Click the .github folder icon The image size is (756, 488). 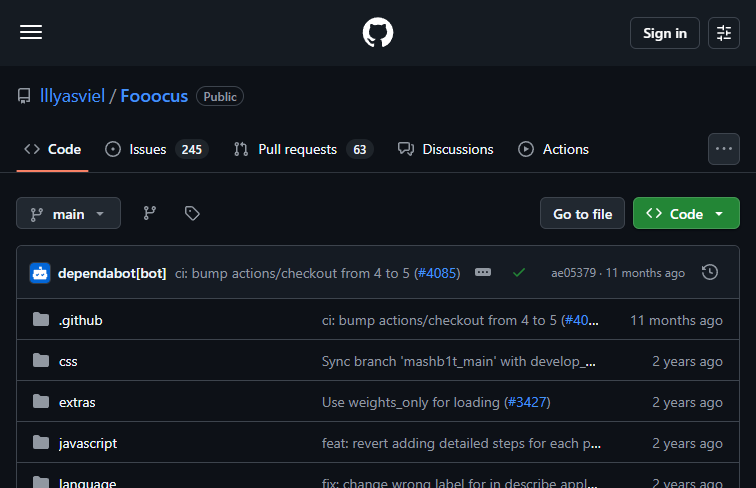tap(41, 319)
